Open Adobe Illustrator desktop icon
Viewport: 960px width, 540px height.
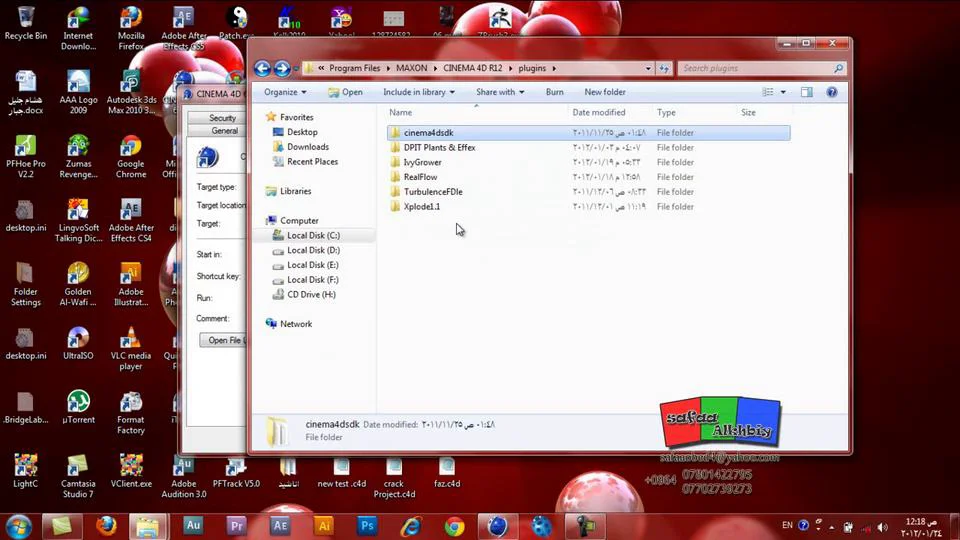pyautogui.click(x=131, y=284)
